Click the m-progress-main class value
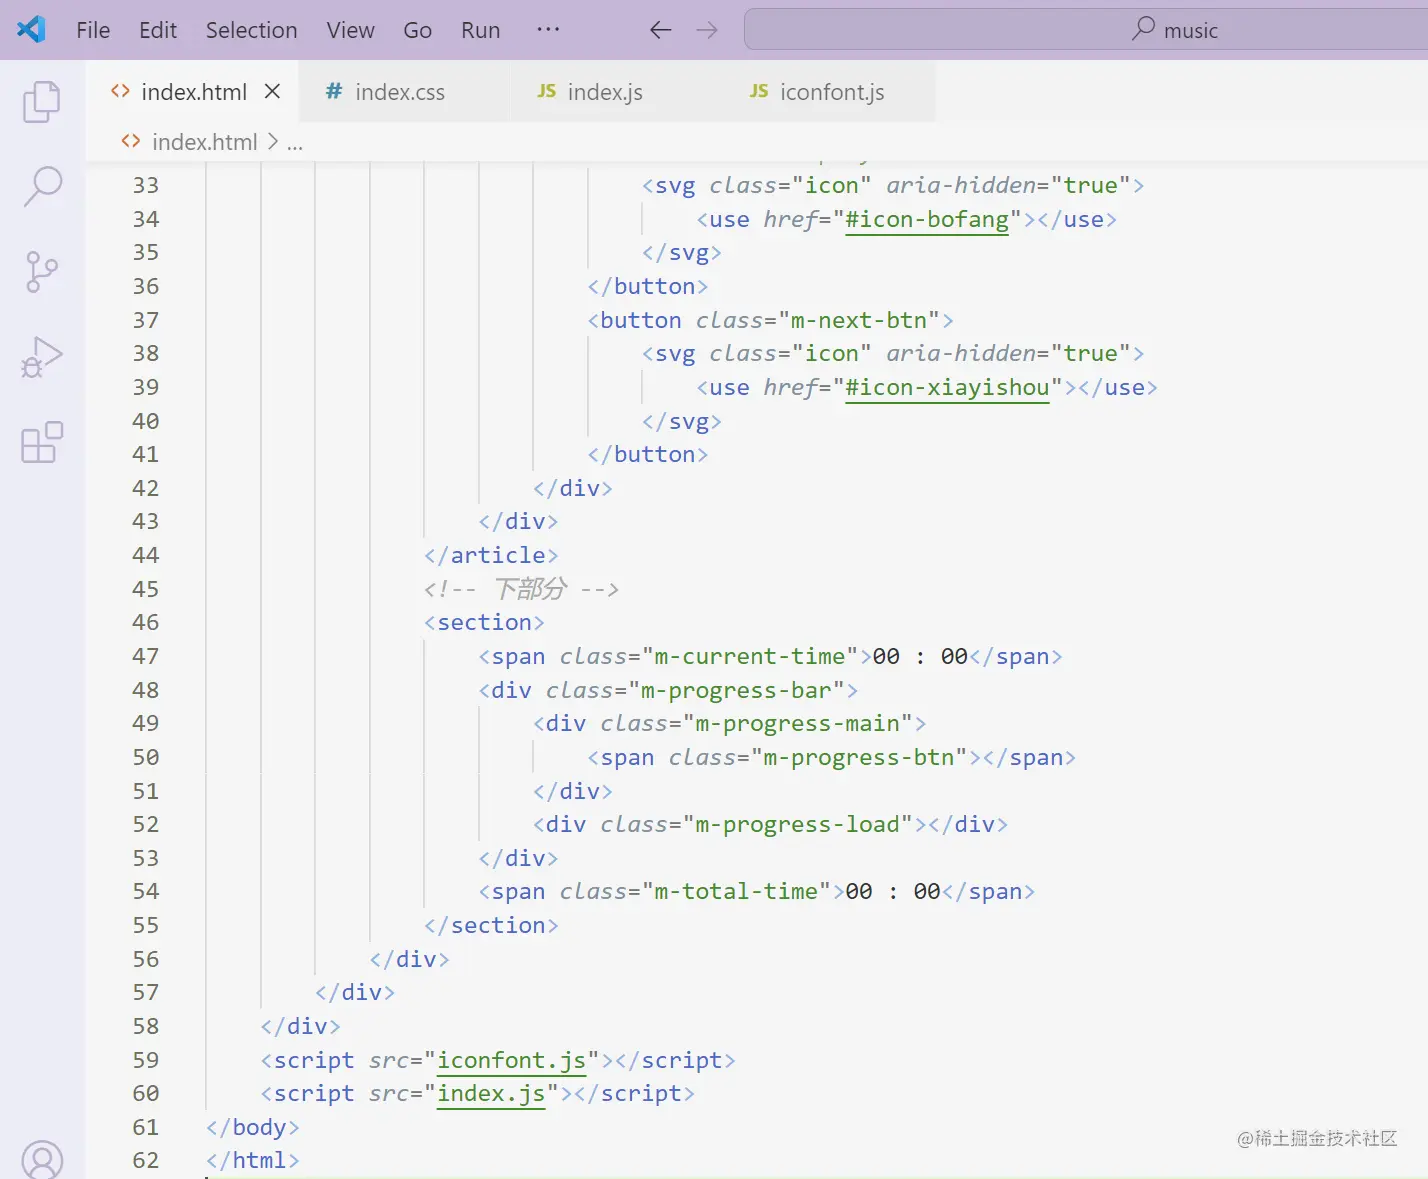Image resolution: width=1428 pixels, height=1179 pixels. 797,723
